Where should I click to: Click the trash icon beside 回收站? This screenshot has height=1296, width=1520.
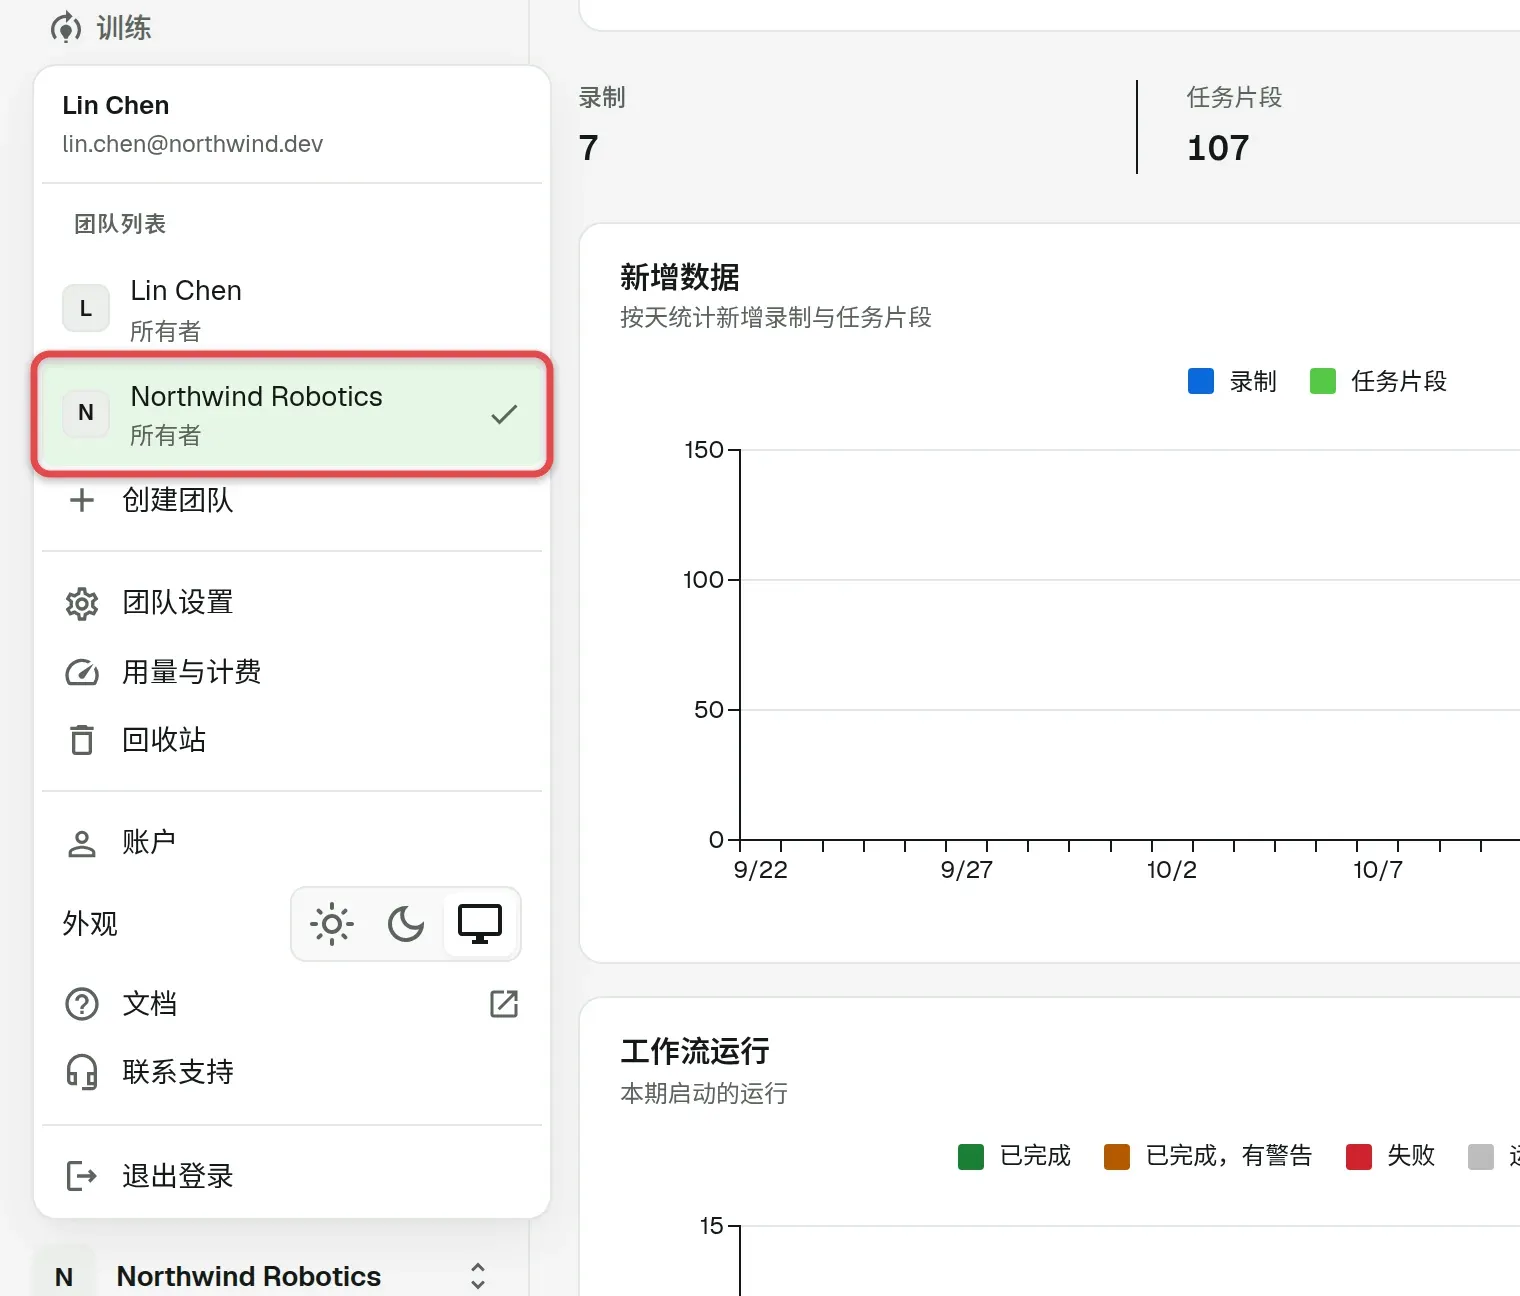[x=82, y=740]
